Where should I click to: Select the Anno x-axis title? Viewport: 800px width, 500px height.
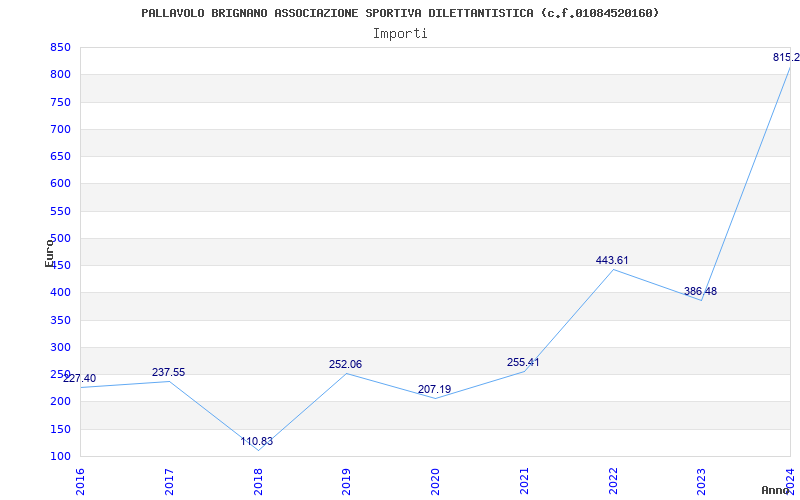click(776, 490)
